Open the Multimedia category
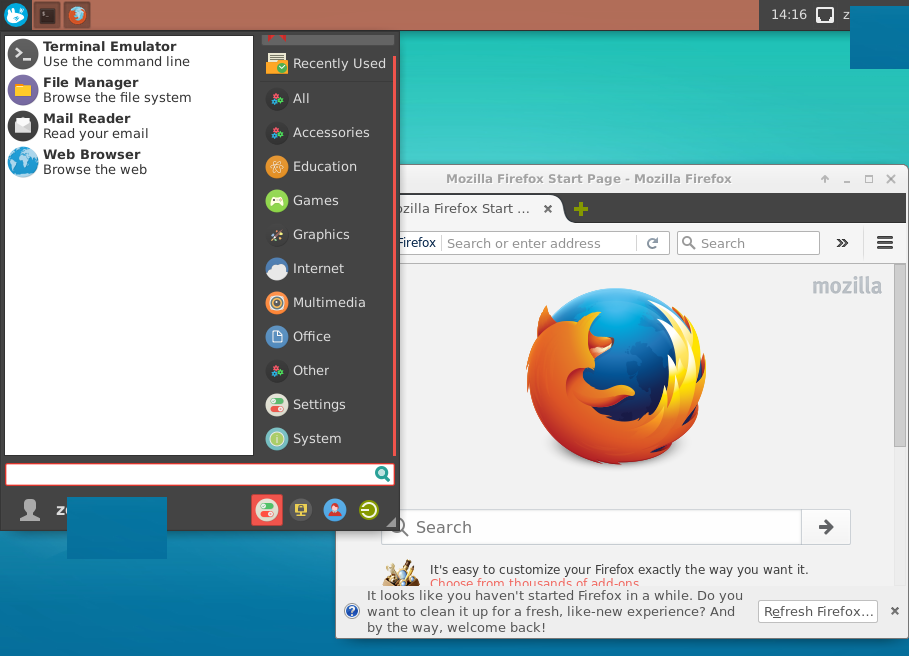 coord(326,303)
